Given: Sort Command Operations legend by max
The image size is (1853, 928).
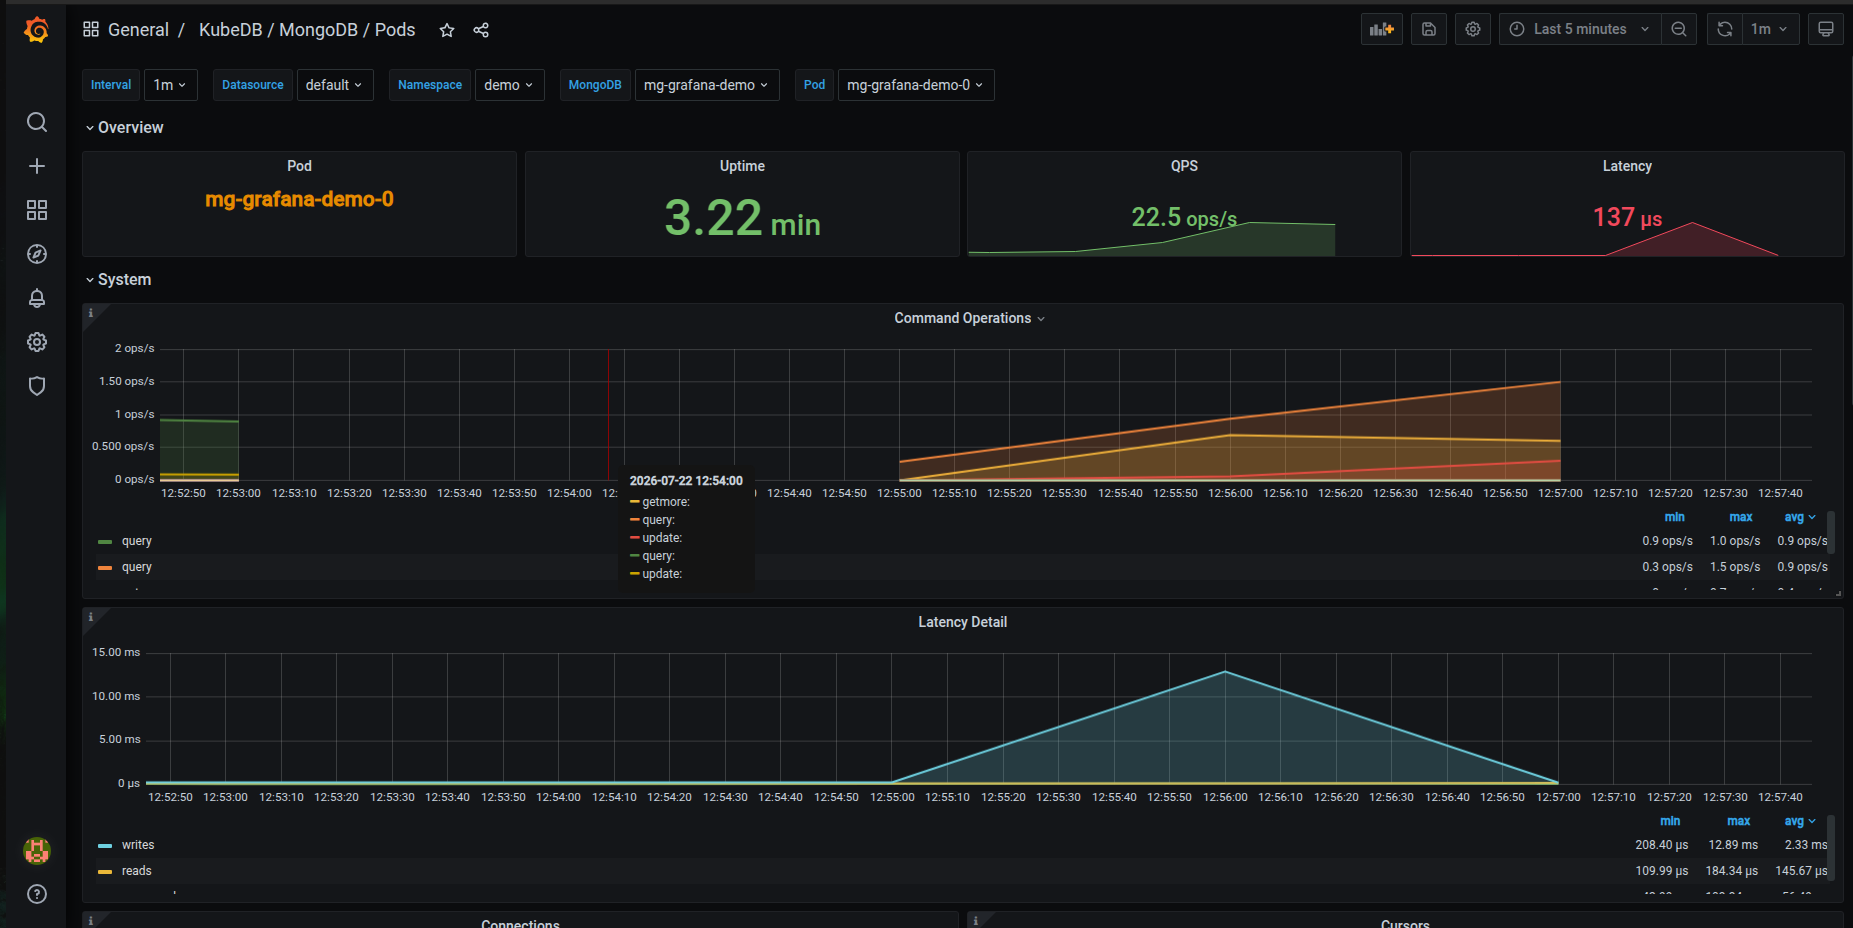Looking at the screenshot, I should point(1741,517).
